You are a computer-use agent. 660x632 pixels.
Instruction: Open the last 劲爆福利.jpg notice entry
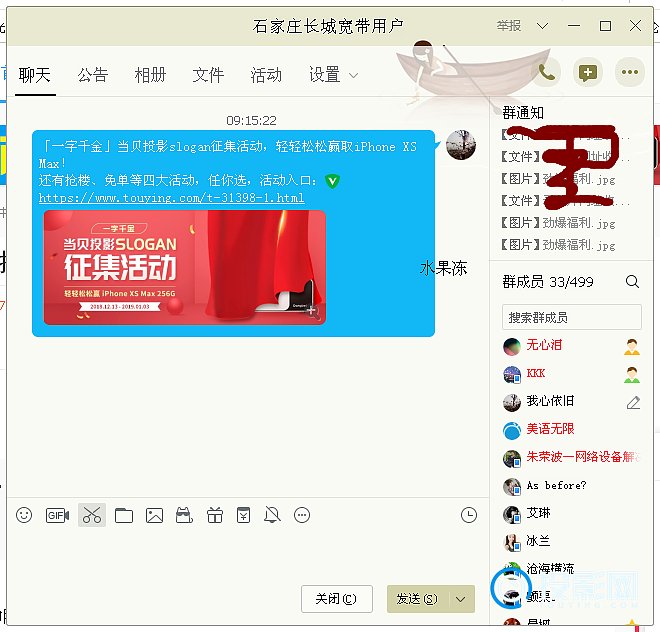pyautogui.click(x=558, y=245)
